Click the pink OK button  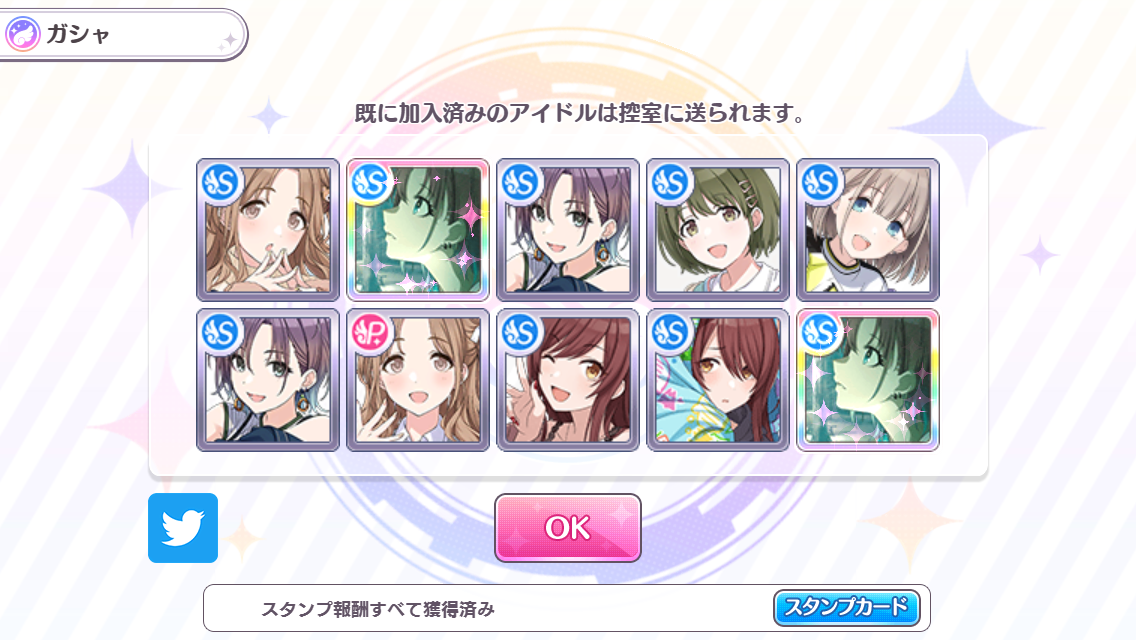(x=567, y=528)
